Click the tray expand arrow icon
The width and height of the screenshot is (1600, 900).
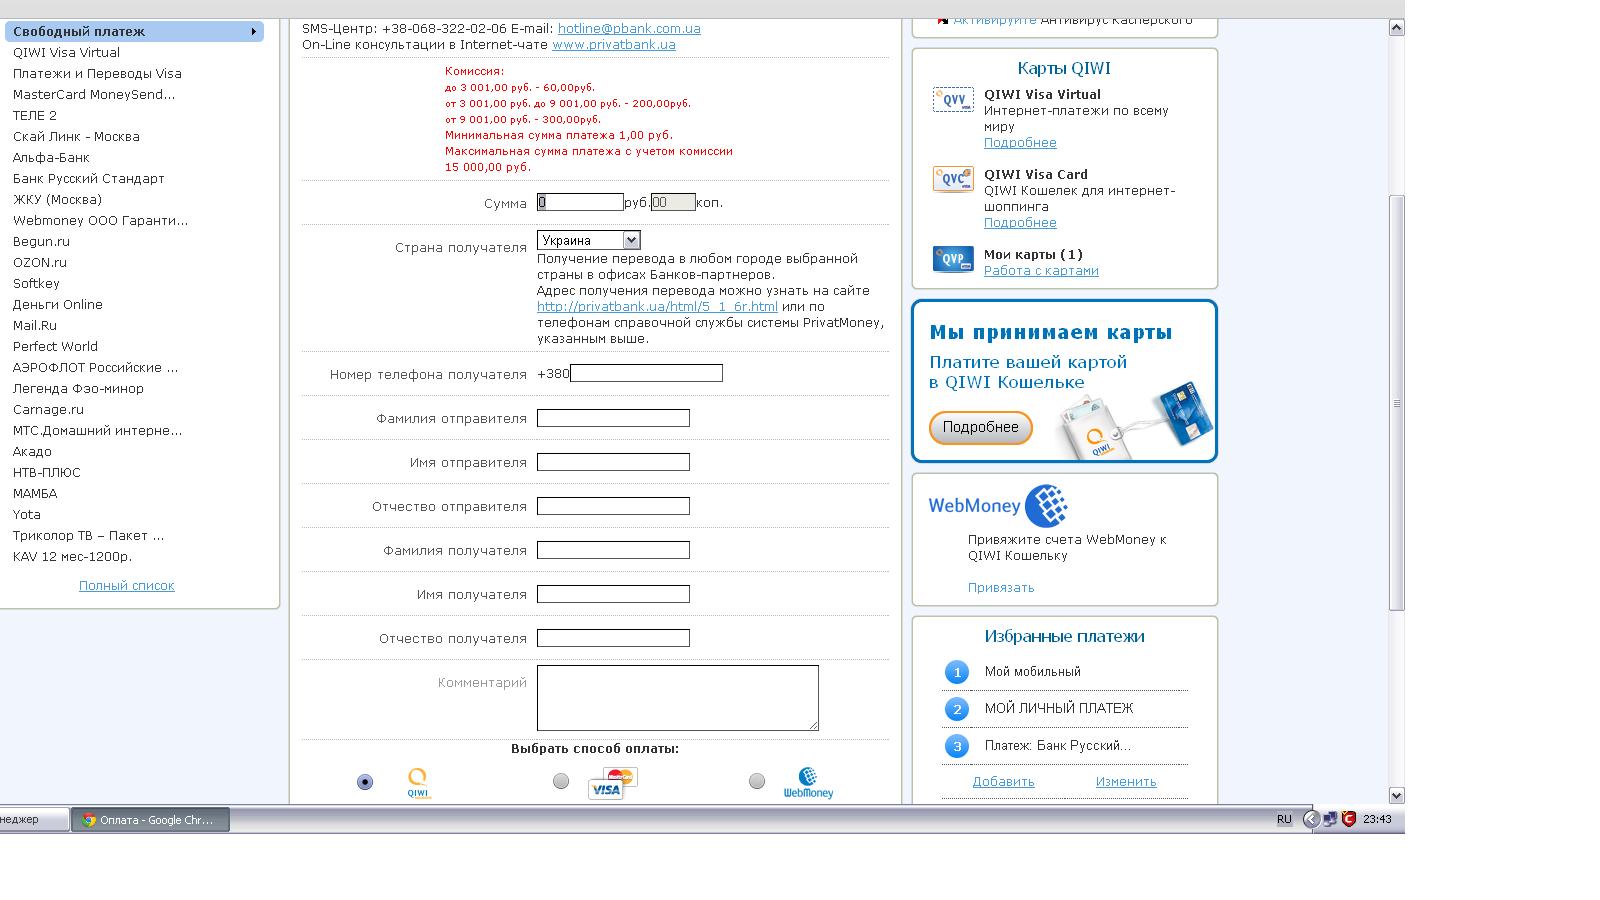tap(1311, 819)
